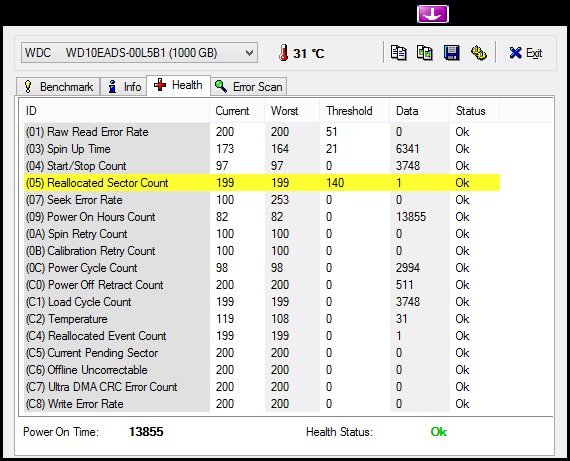Select the Health tab

(178, 85)
